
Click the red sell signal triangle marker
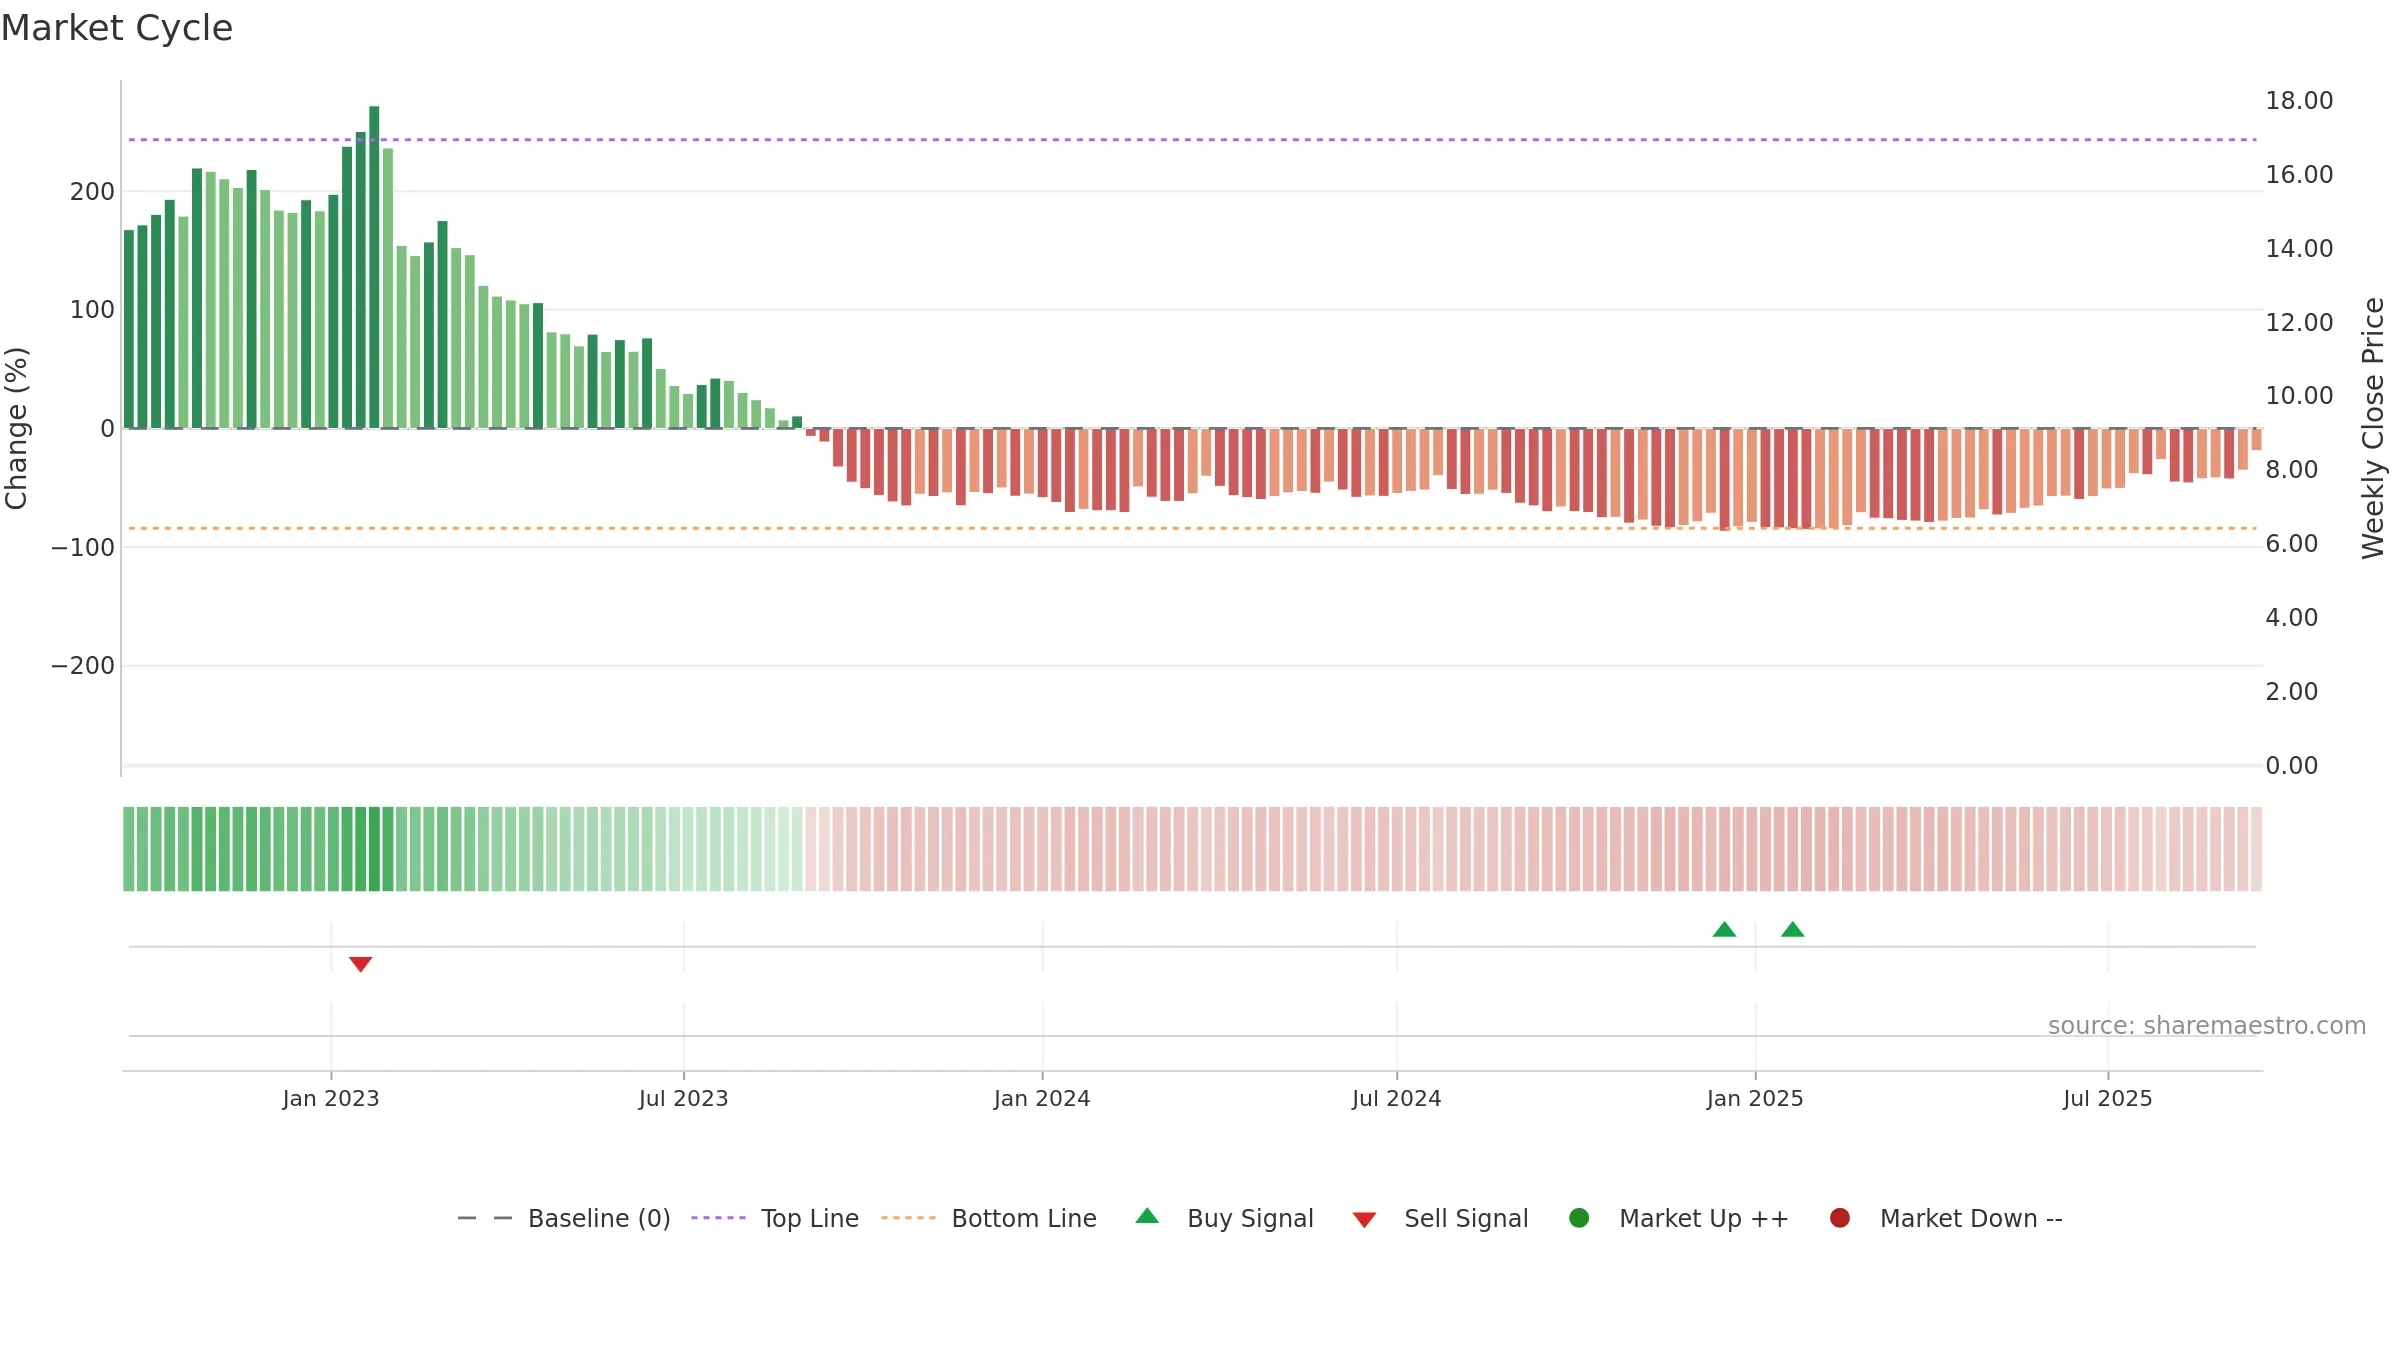click(x=361, y=964)
